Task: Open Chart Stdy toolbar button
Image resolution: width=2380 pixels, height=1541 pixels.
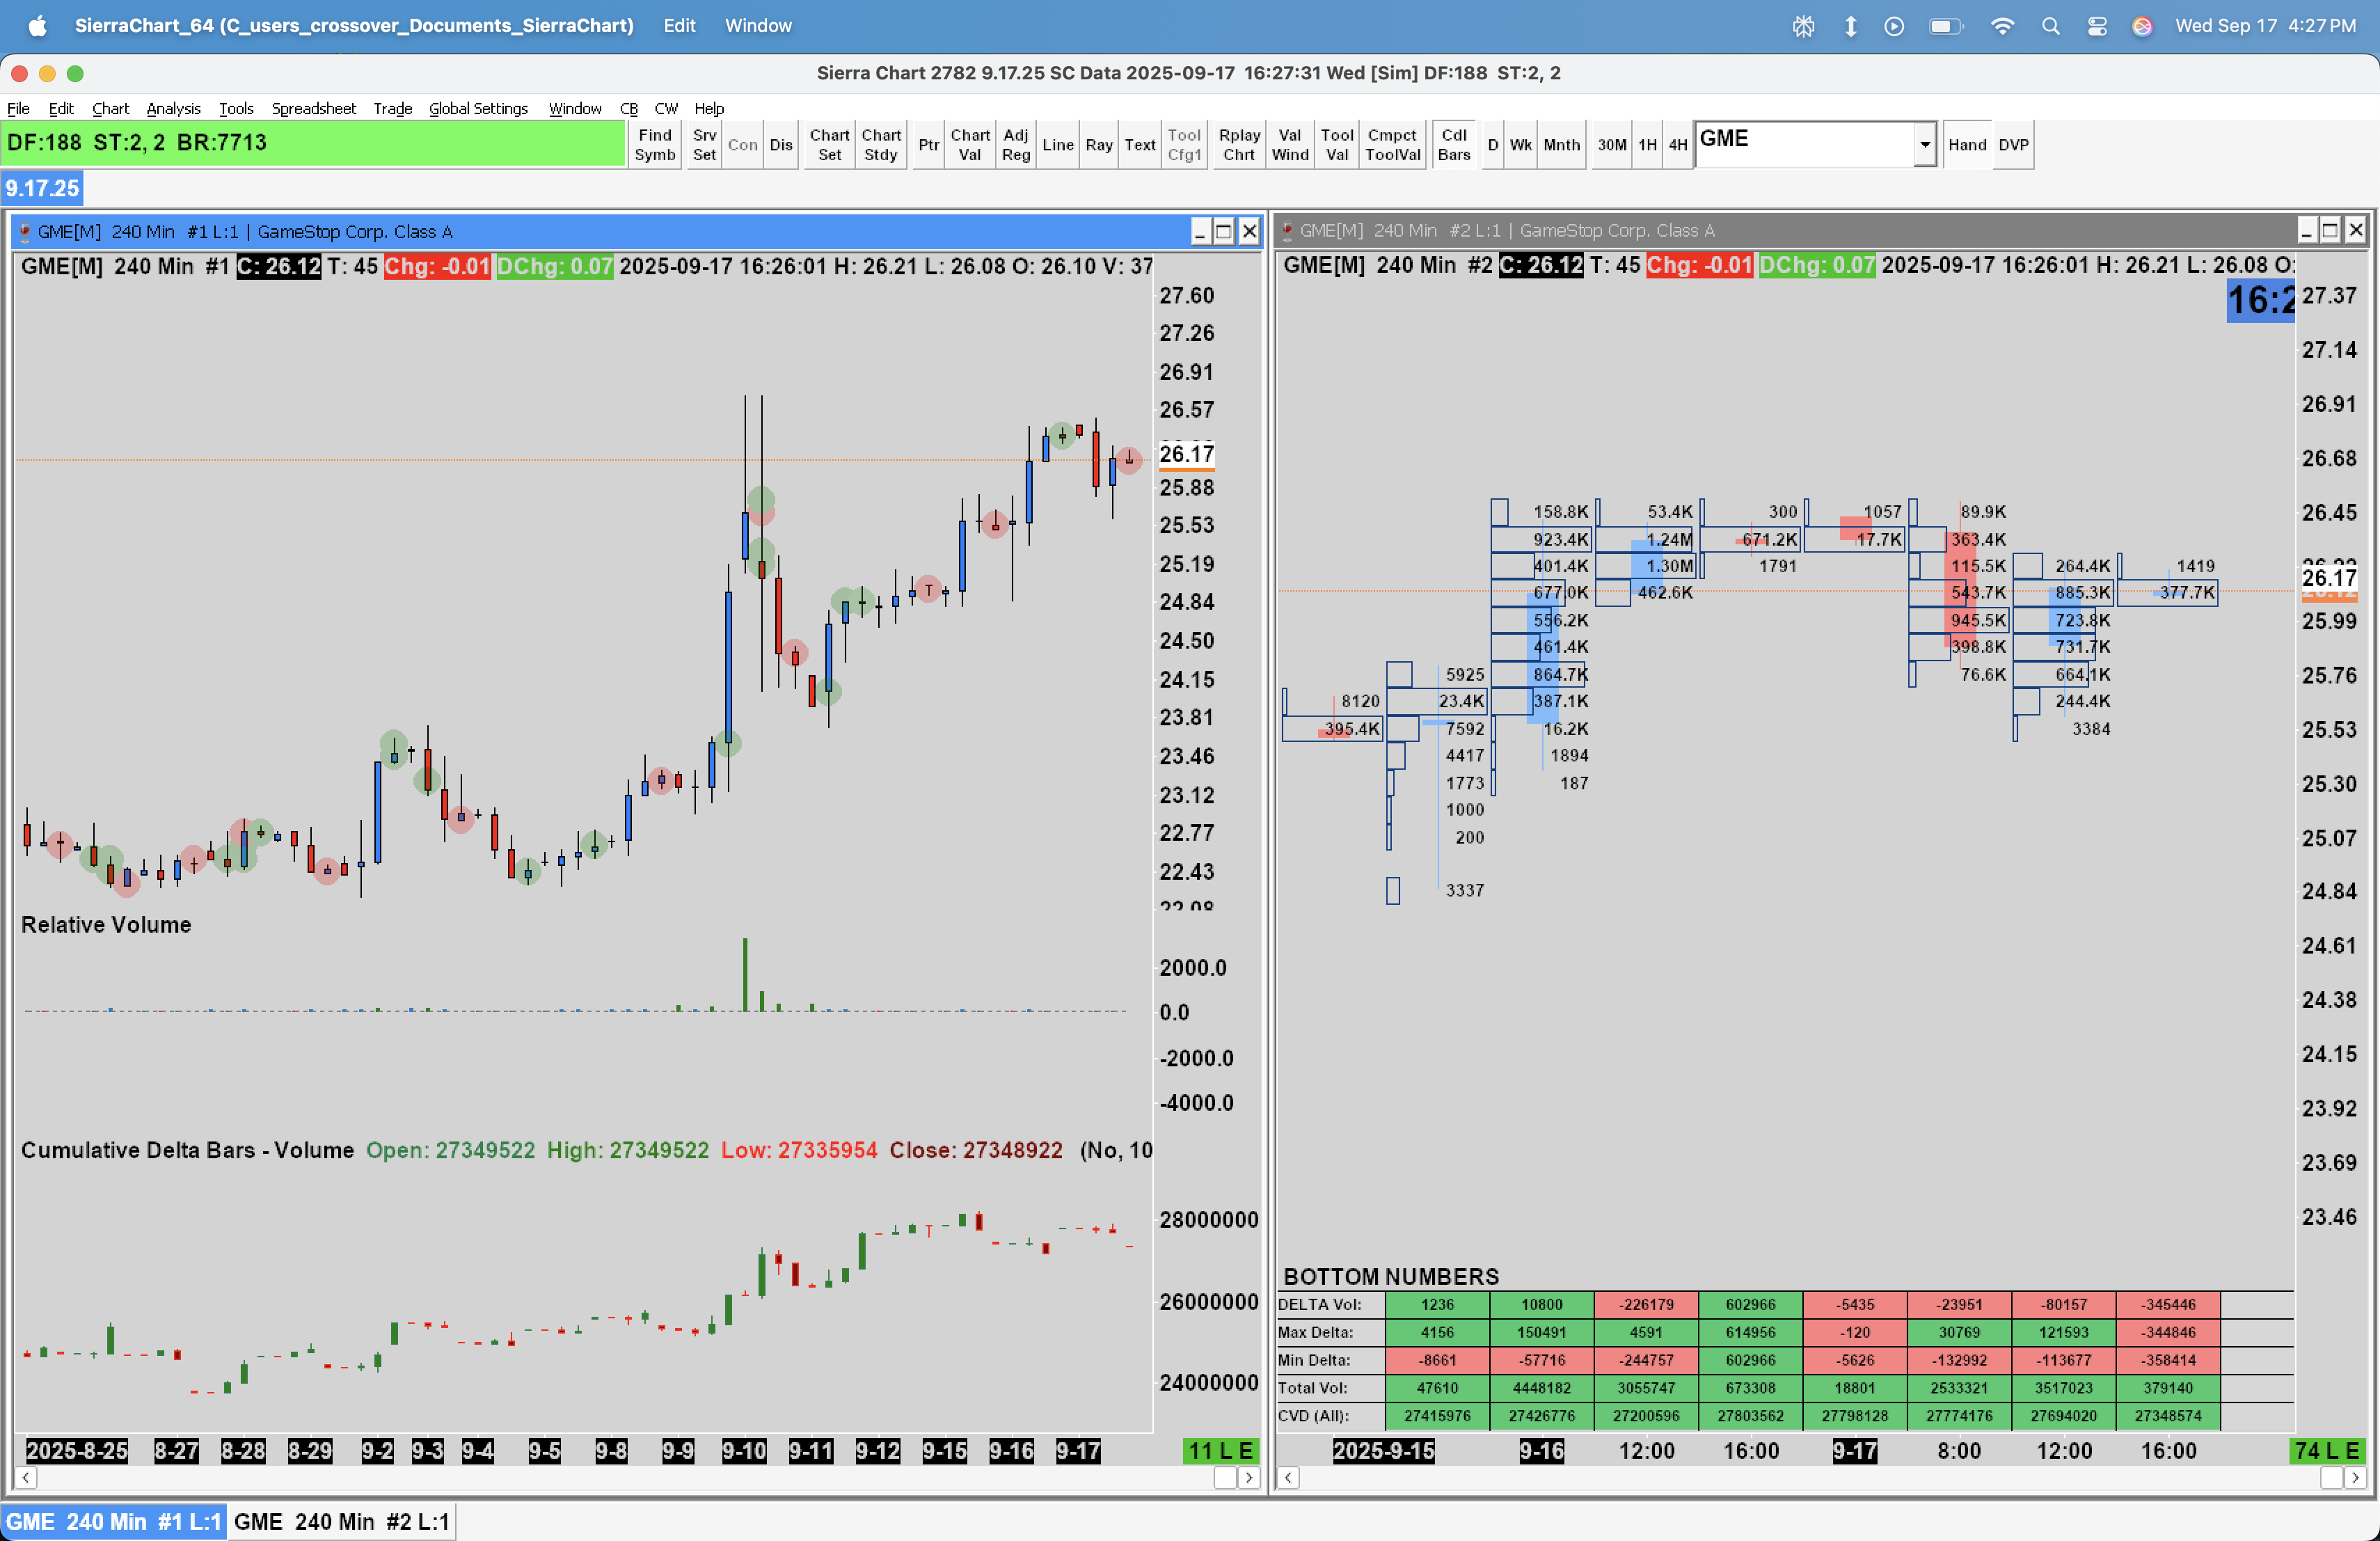Action: [x=880, y=145]
